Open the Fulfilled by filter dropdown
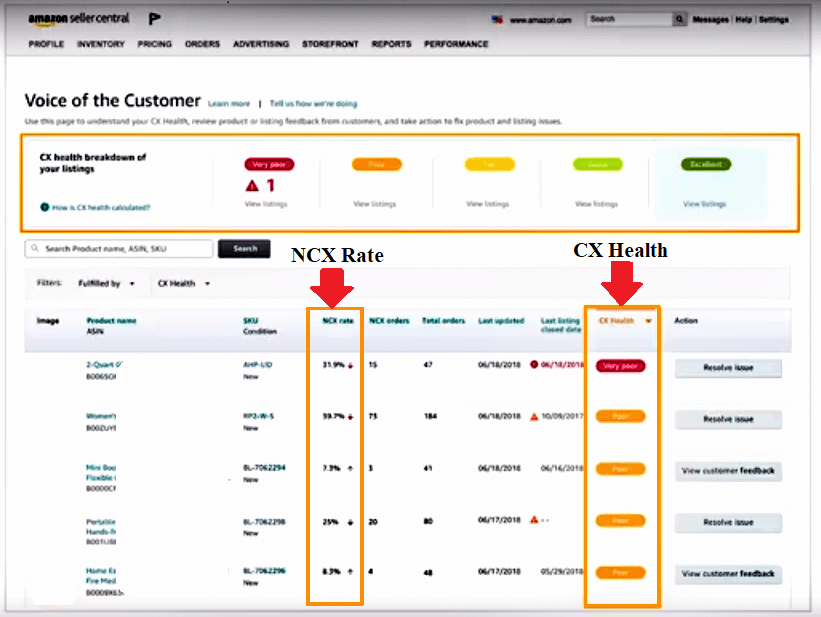 click(x=105, y=284)
